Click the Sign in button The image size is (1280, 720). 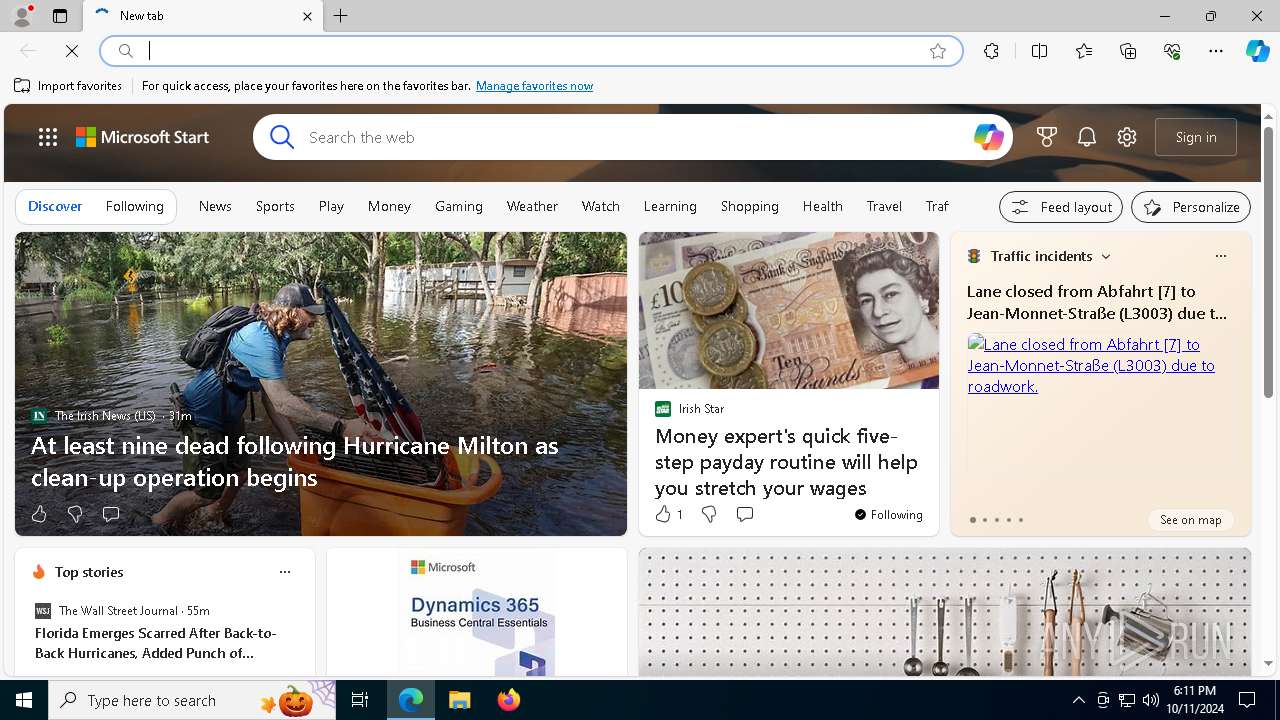[1196, 137]
